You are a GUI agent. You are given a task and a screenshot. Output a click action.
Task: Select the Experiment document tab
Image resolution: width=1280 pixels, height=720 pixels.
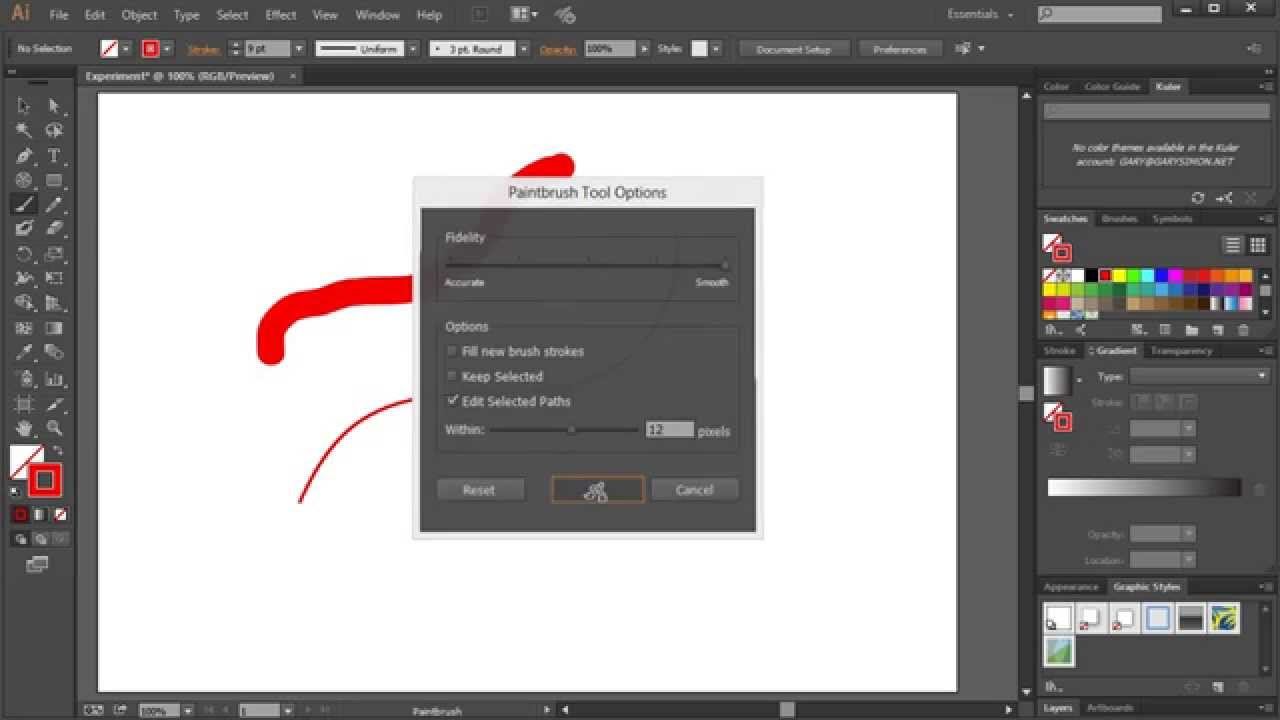pos(180,76)
